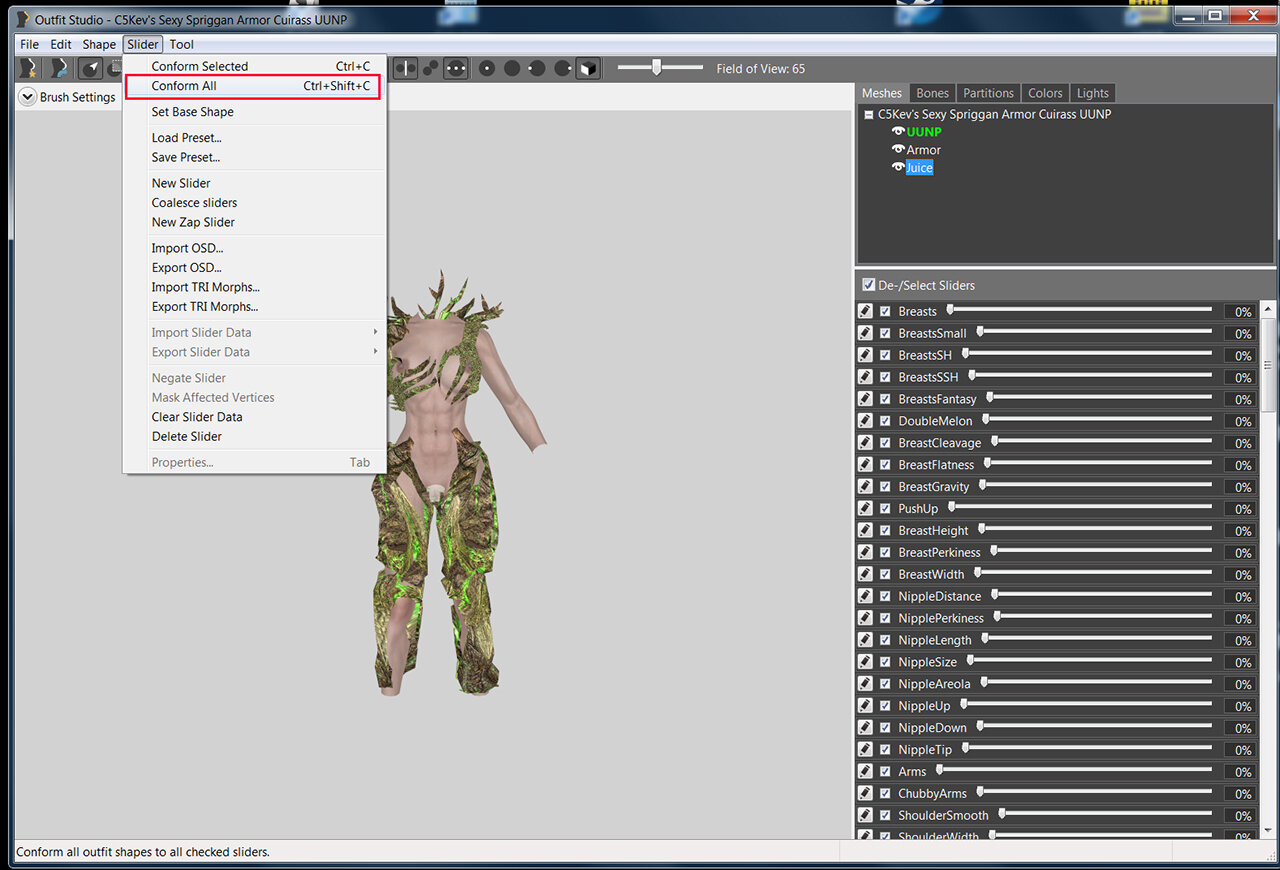Switch to the Bones tab
Viewport: 1280px width, 870px height.
tap(932, 93)
